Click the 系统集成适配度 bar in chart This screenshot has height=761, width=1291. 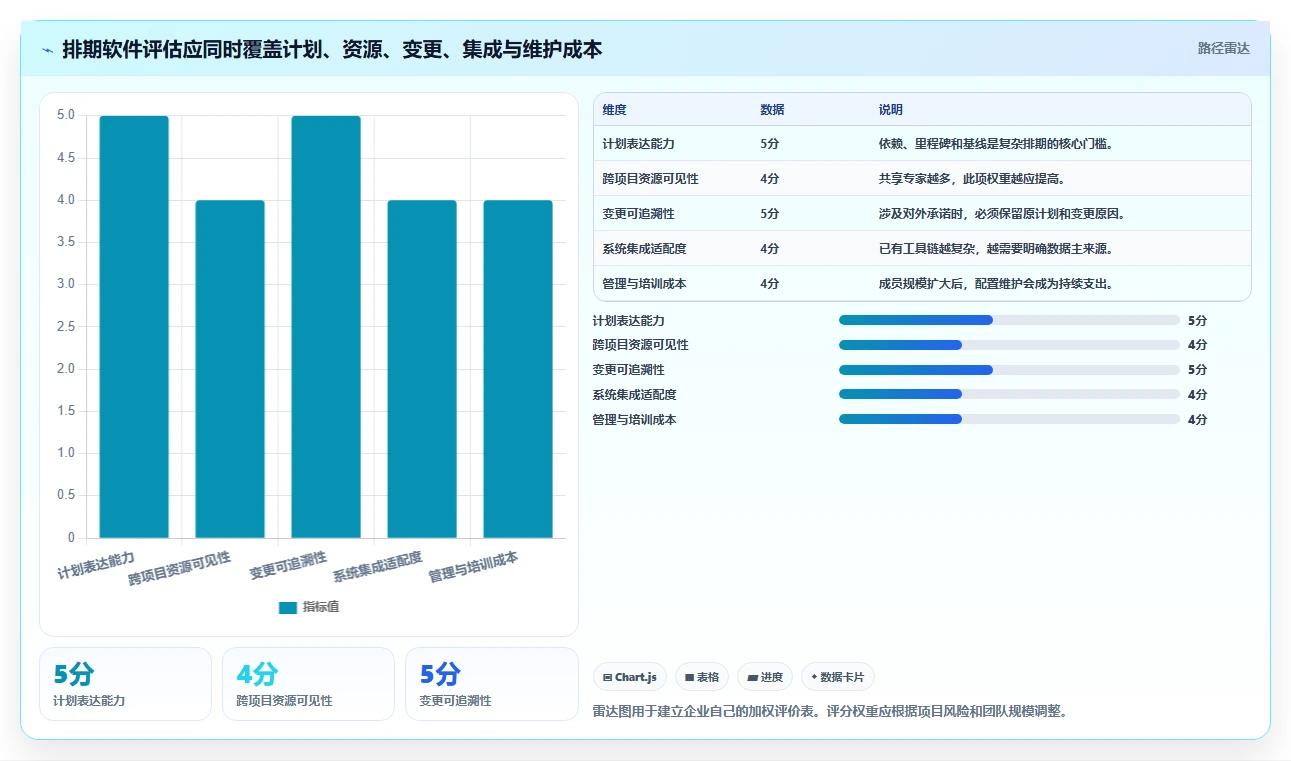click(x=422, y=369)
